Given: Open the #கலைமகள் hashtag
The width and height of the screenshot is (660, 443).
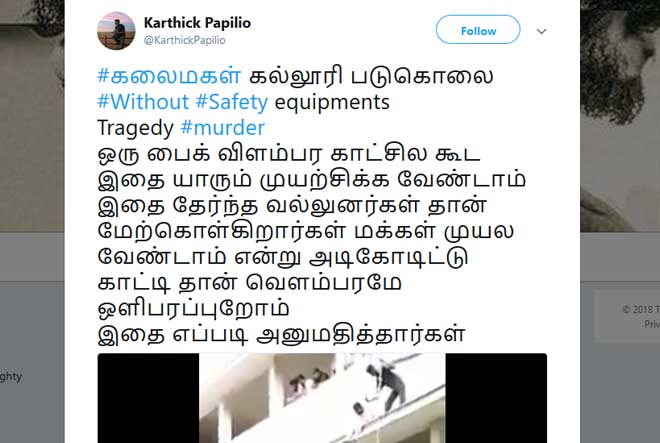Looking at the screenshot, I should click(x=169, y=76).
